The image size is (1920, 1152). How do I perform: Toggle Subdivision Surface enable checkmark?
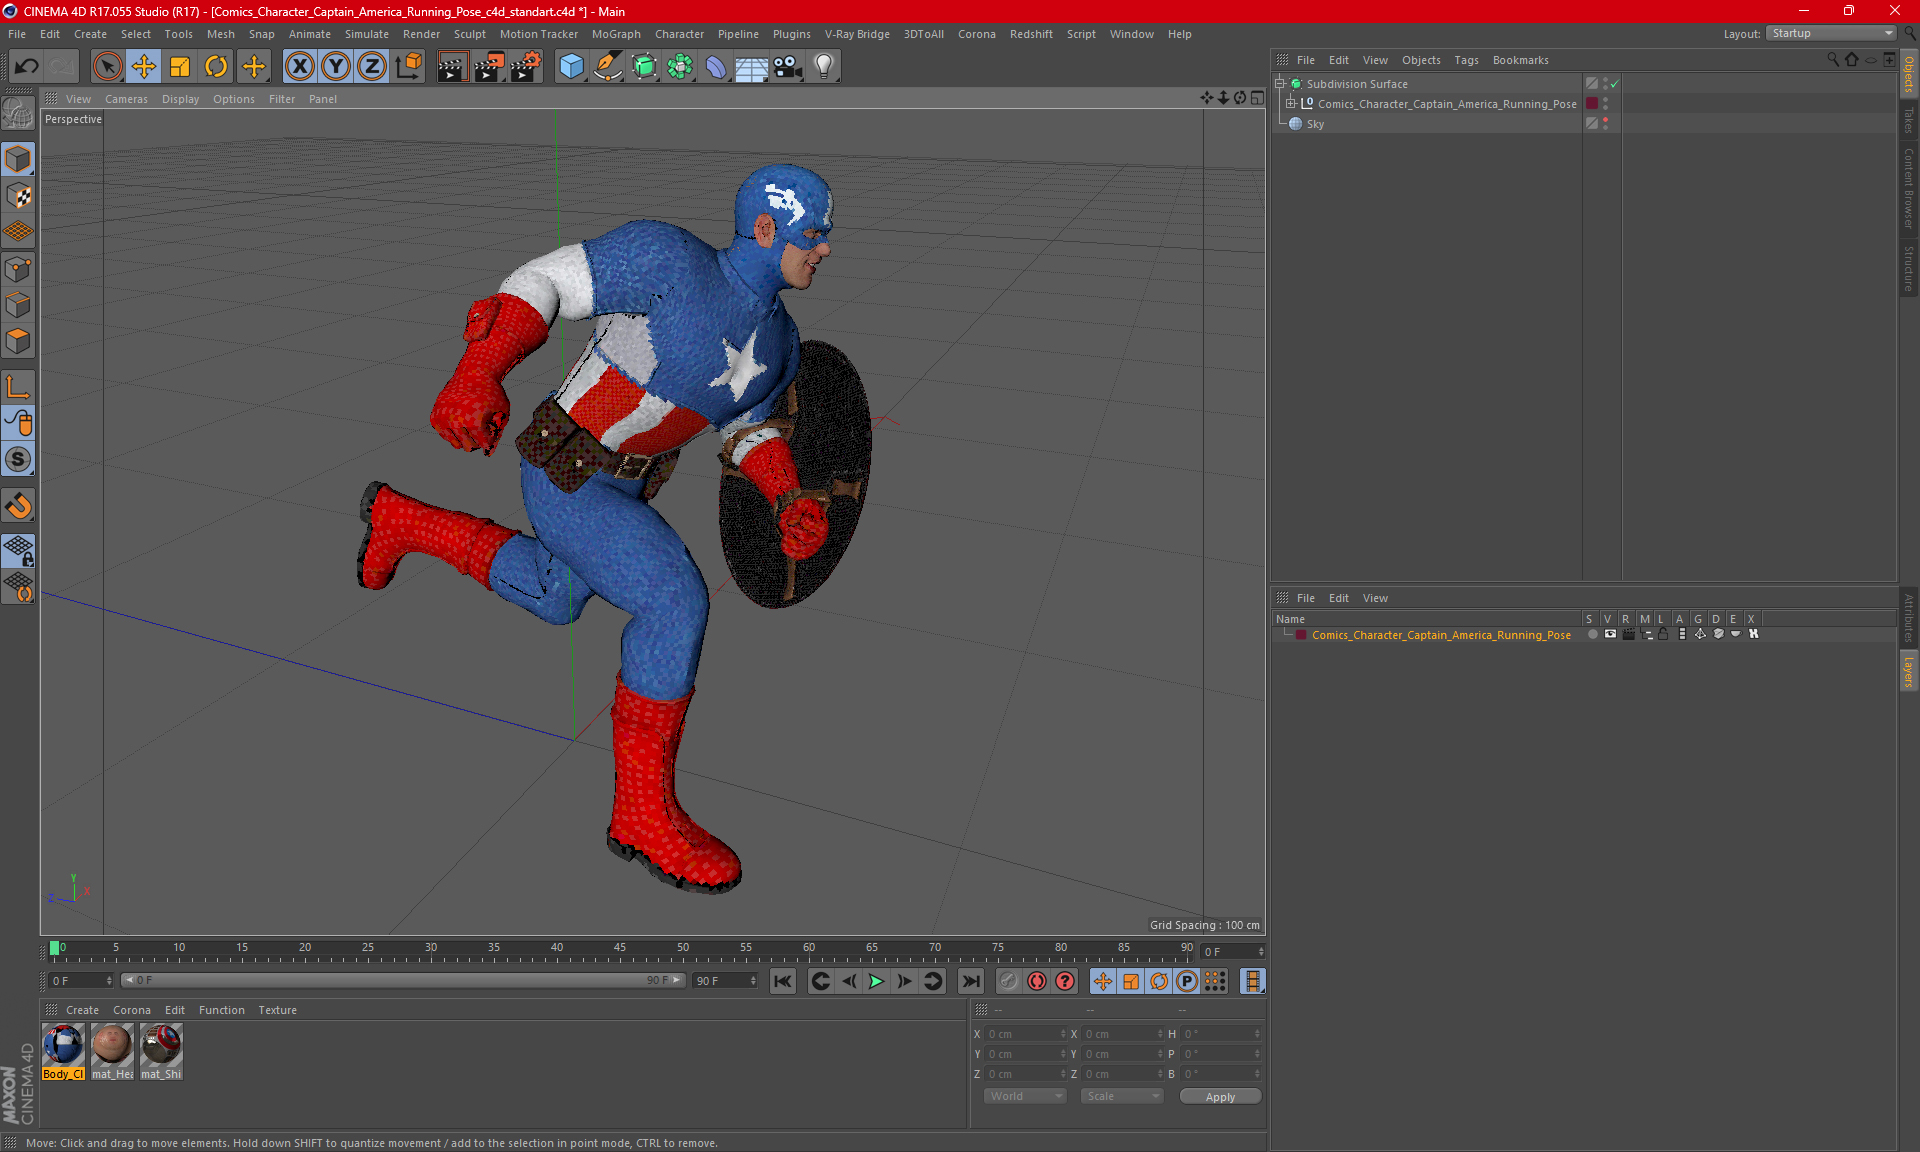(1614, 84)
